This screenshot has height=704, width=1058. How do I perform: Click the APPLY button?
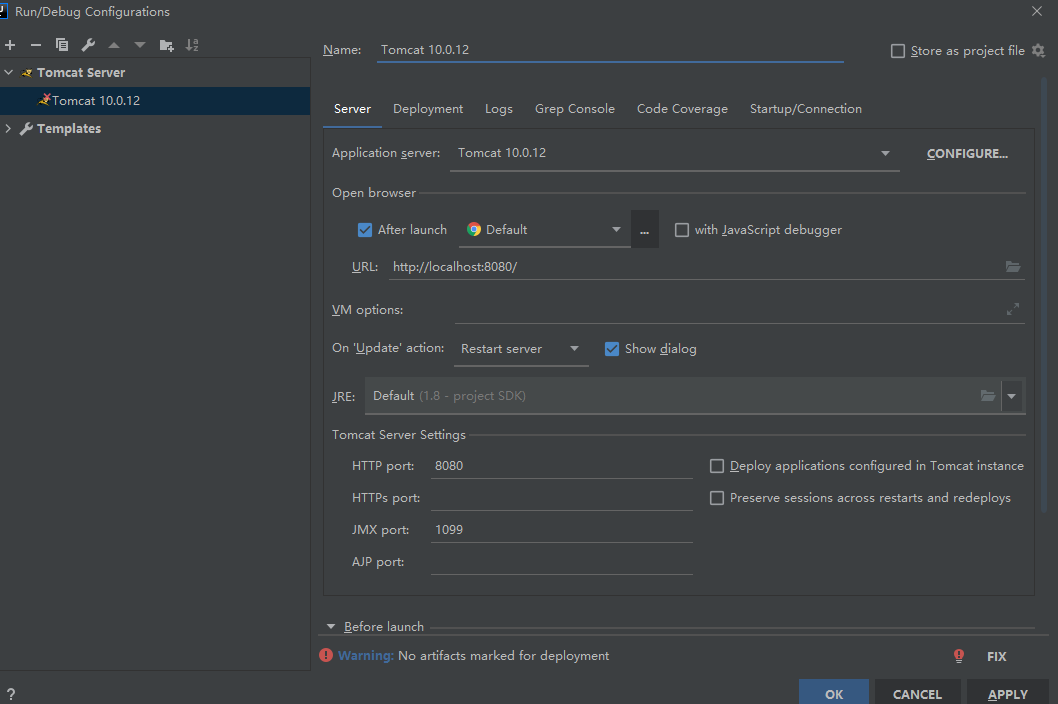coord(1007,694)
